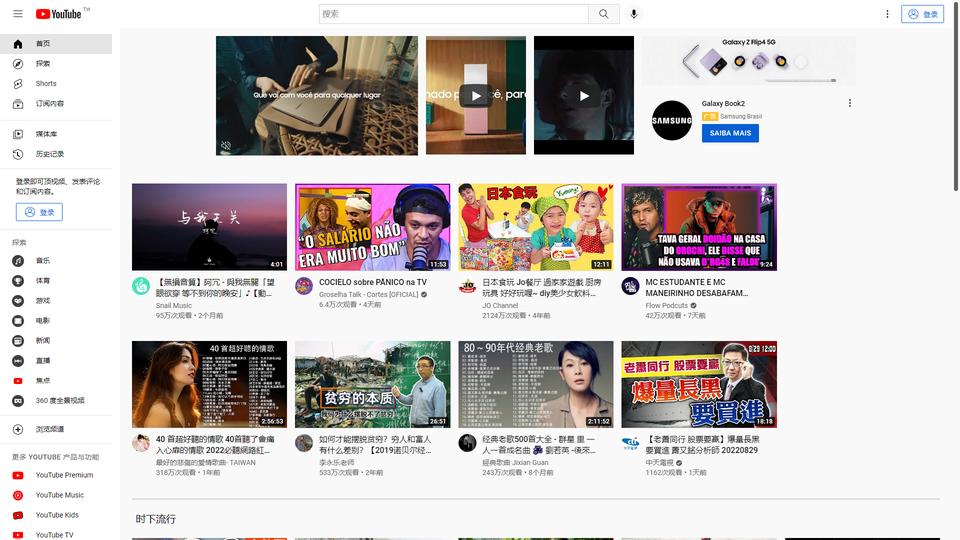The image size is (960, 540).
Task: Open 历史记录 history in sidebar
Action: tap(56, 154)
